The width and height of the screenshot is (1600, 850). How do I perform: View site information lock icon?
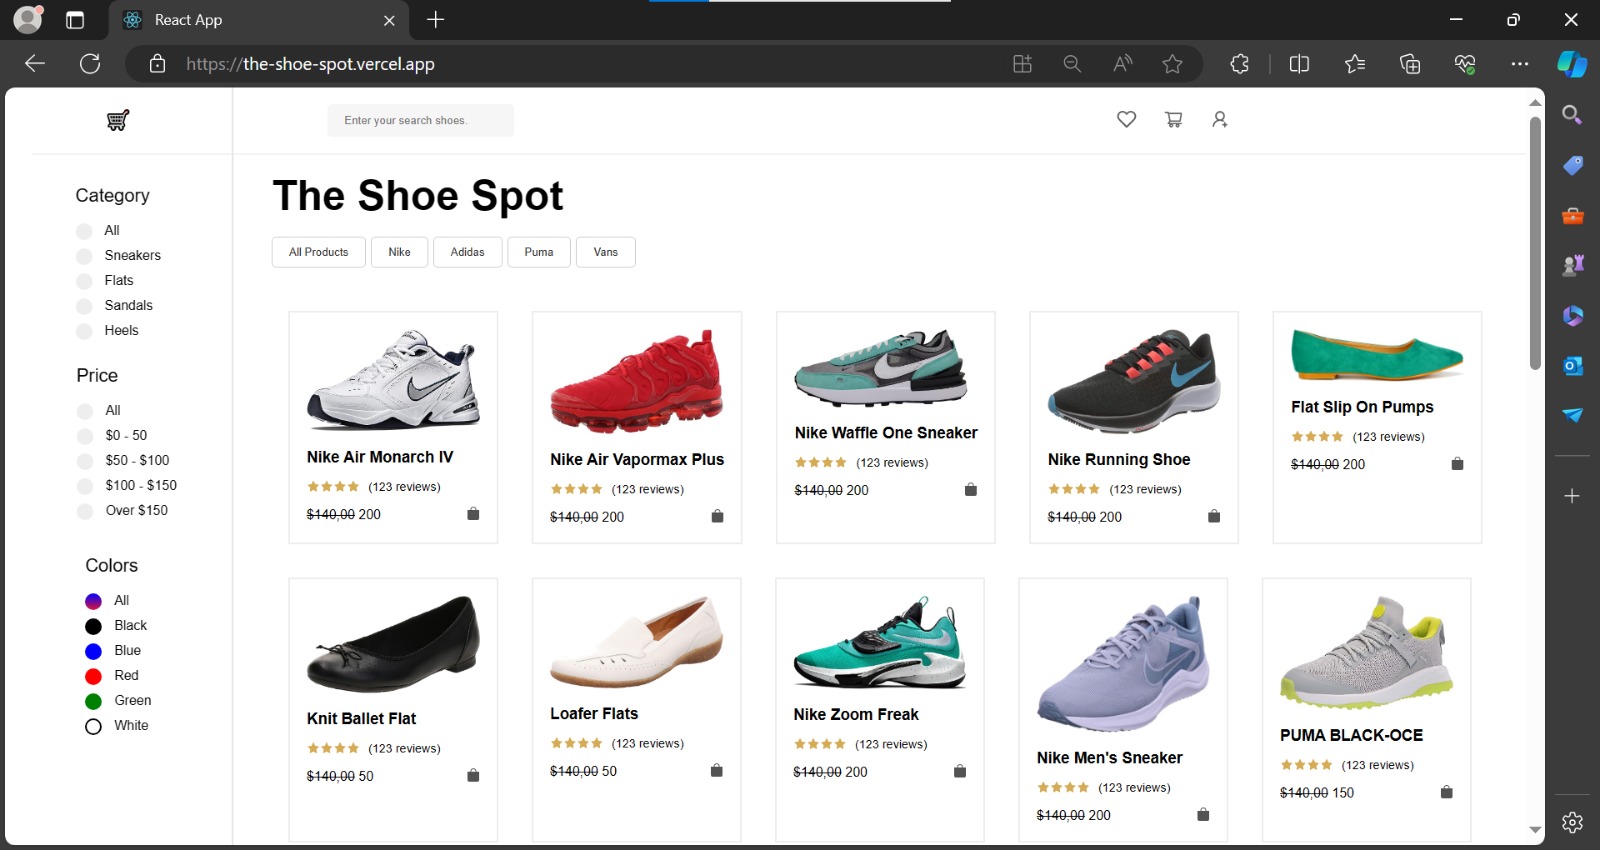(x=157, y=64)
